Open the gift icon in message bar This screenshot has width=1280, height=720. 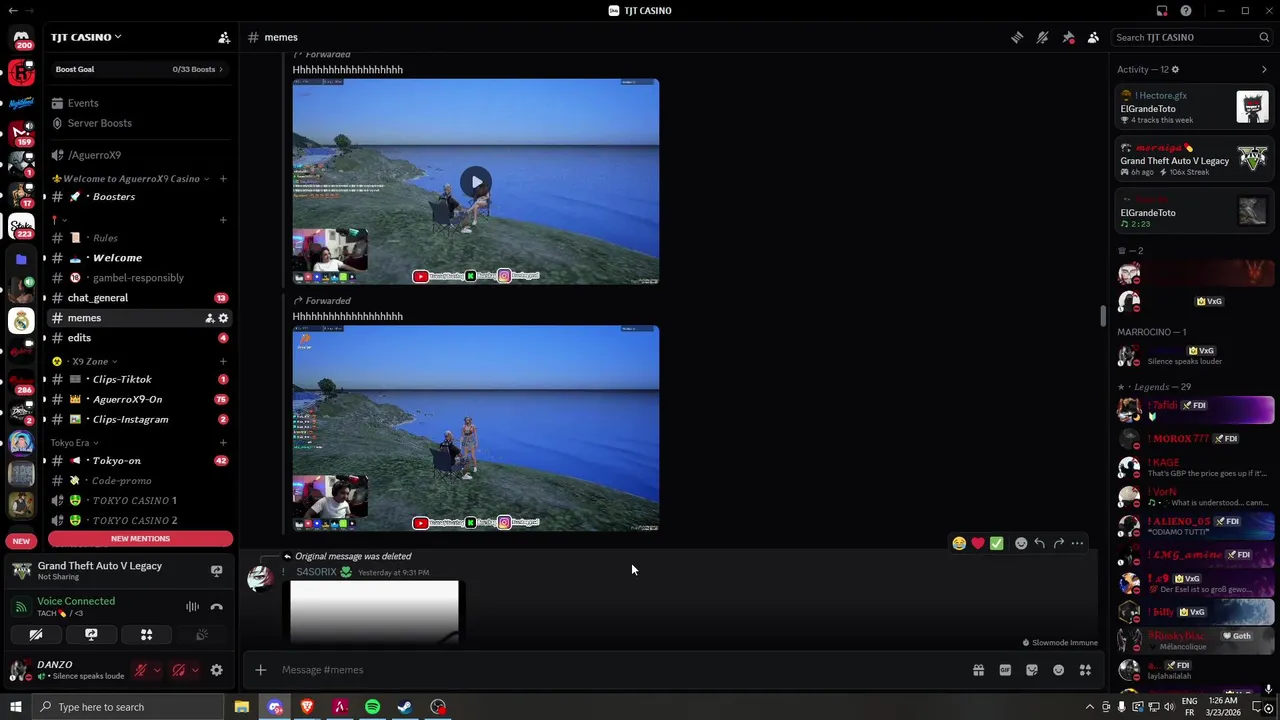pyautogui.click(x=978, y=670)
